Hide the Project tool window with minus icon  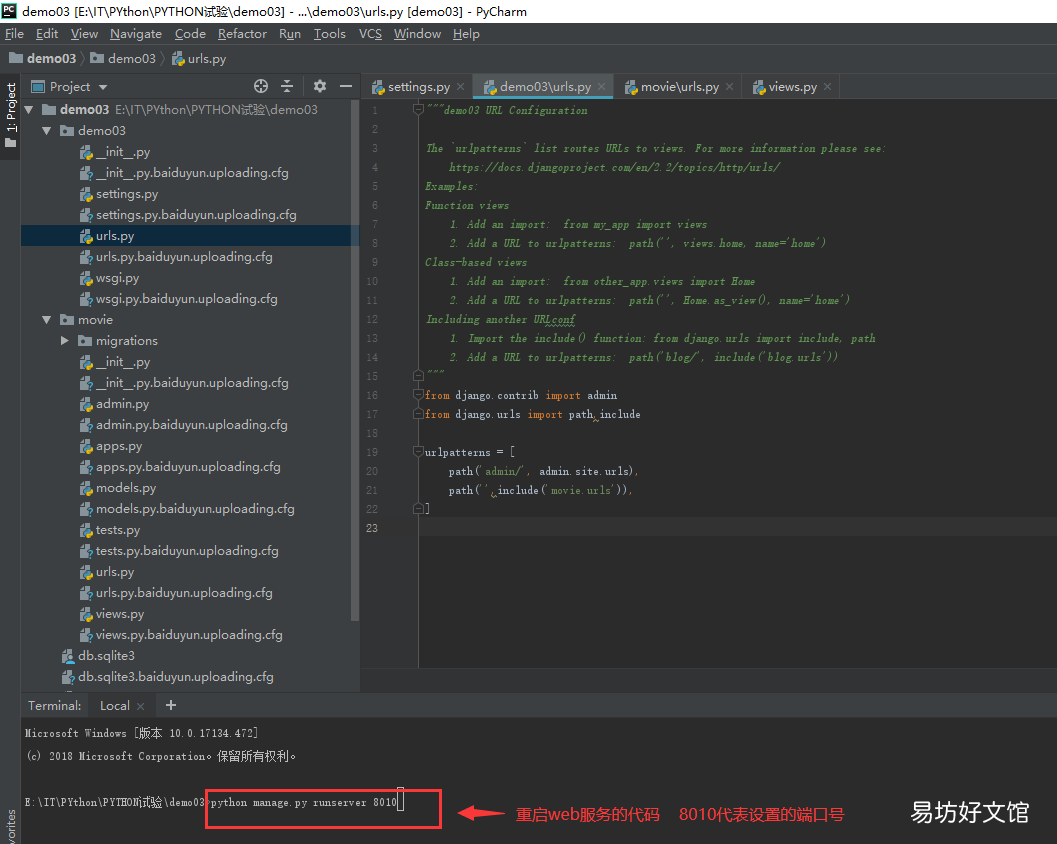[346, 86]
